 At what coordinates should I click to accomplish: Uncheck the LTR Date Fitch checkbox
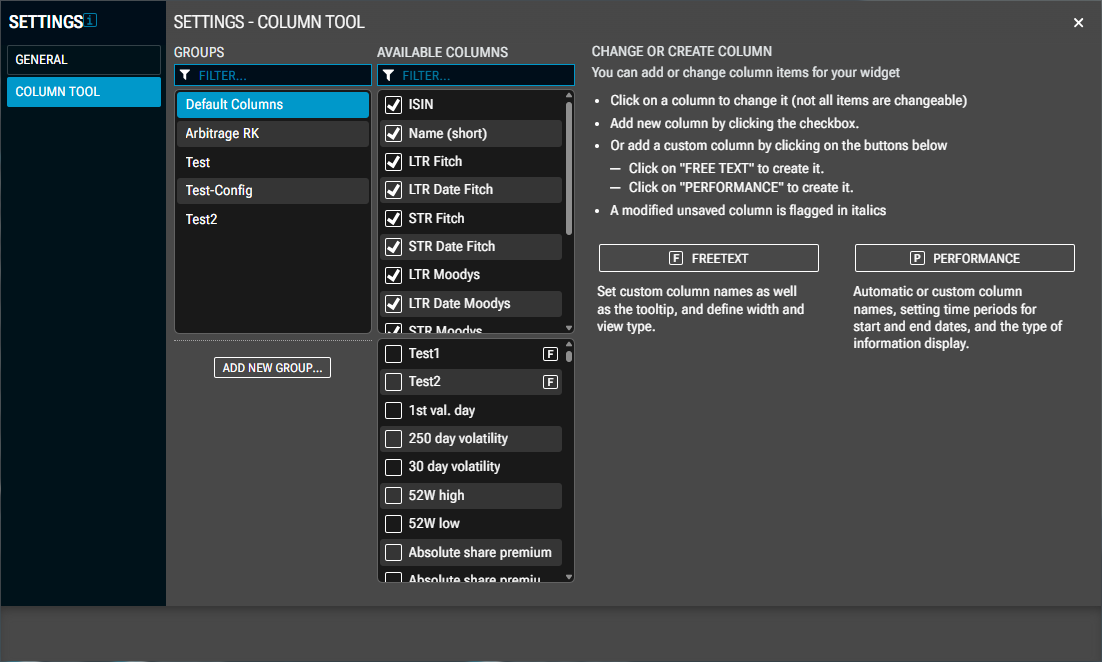pos(394,190)
